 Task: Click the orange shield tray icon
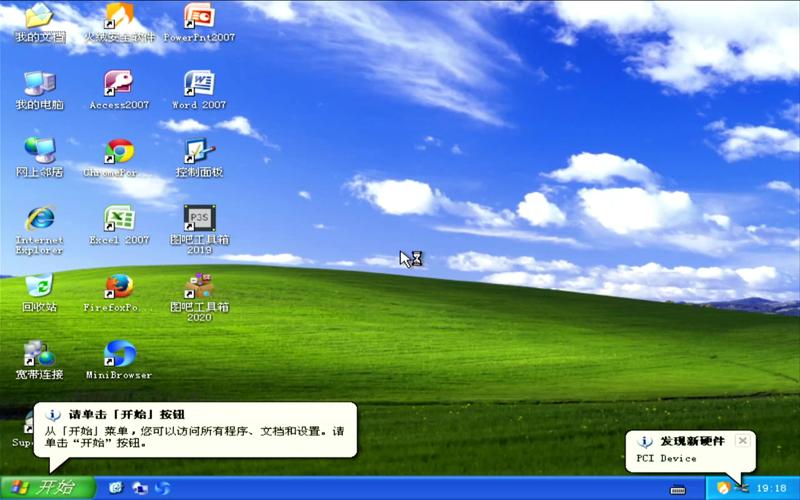click(x=723, y=488)
